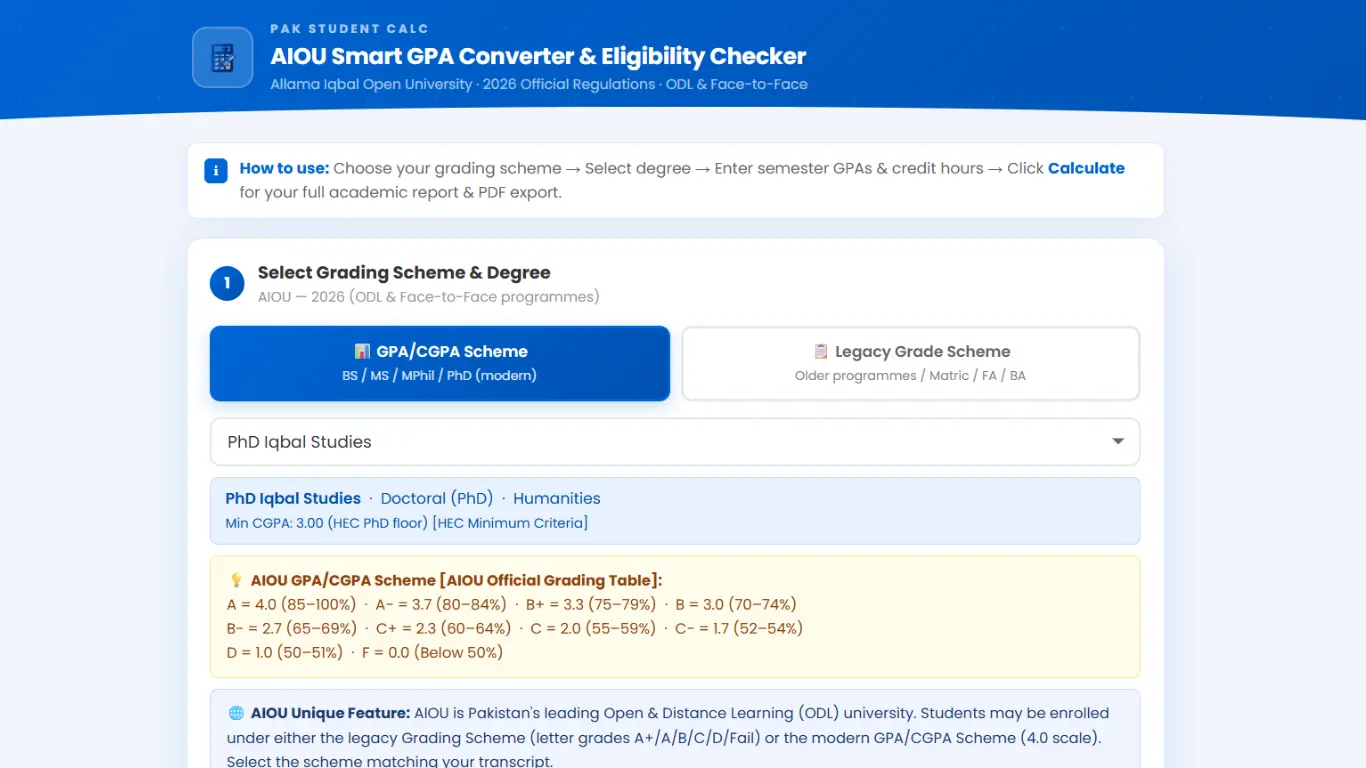
Task: Switch to the Legacy Grade Scheme option
Action: (910, 363)
